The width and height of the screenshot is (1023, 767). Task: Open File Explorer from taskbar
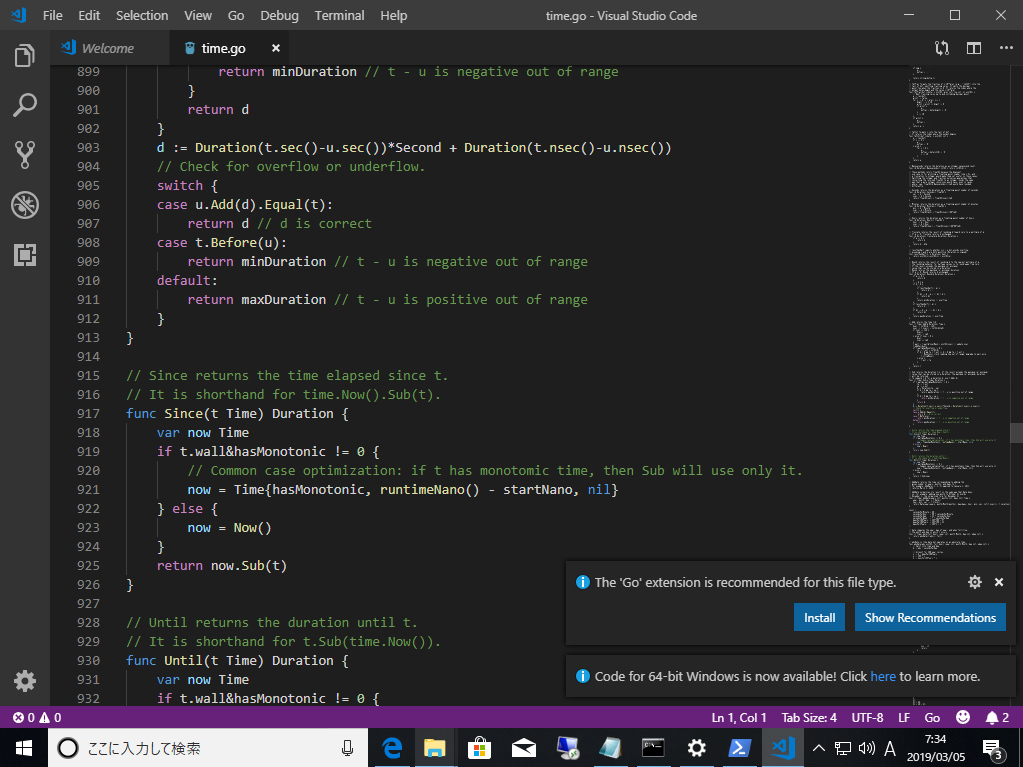tap(435, 748)
